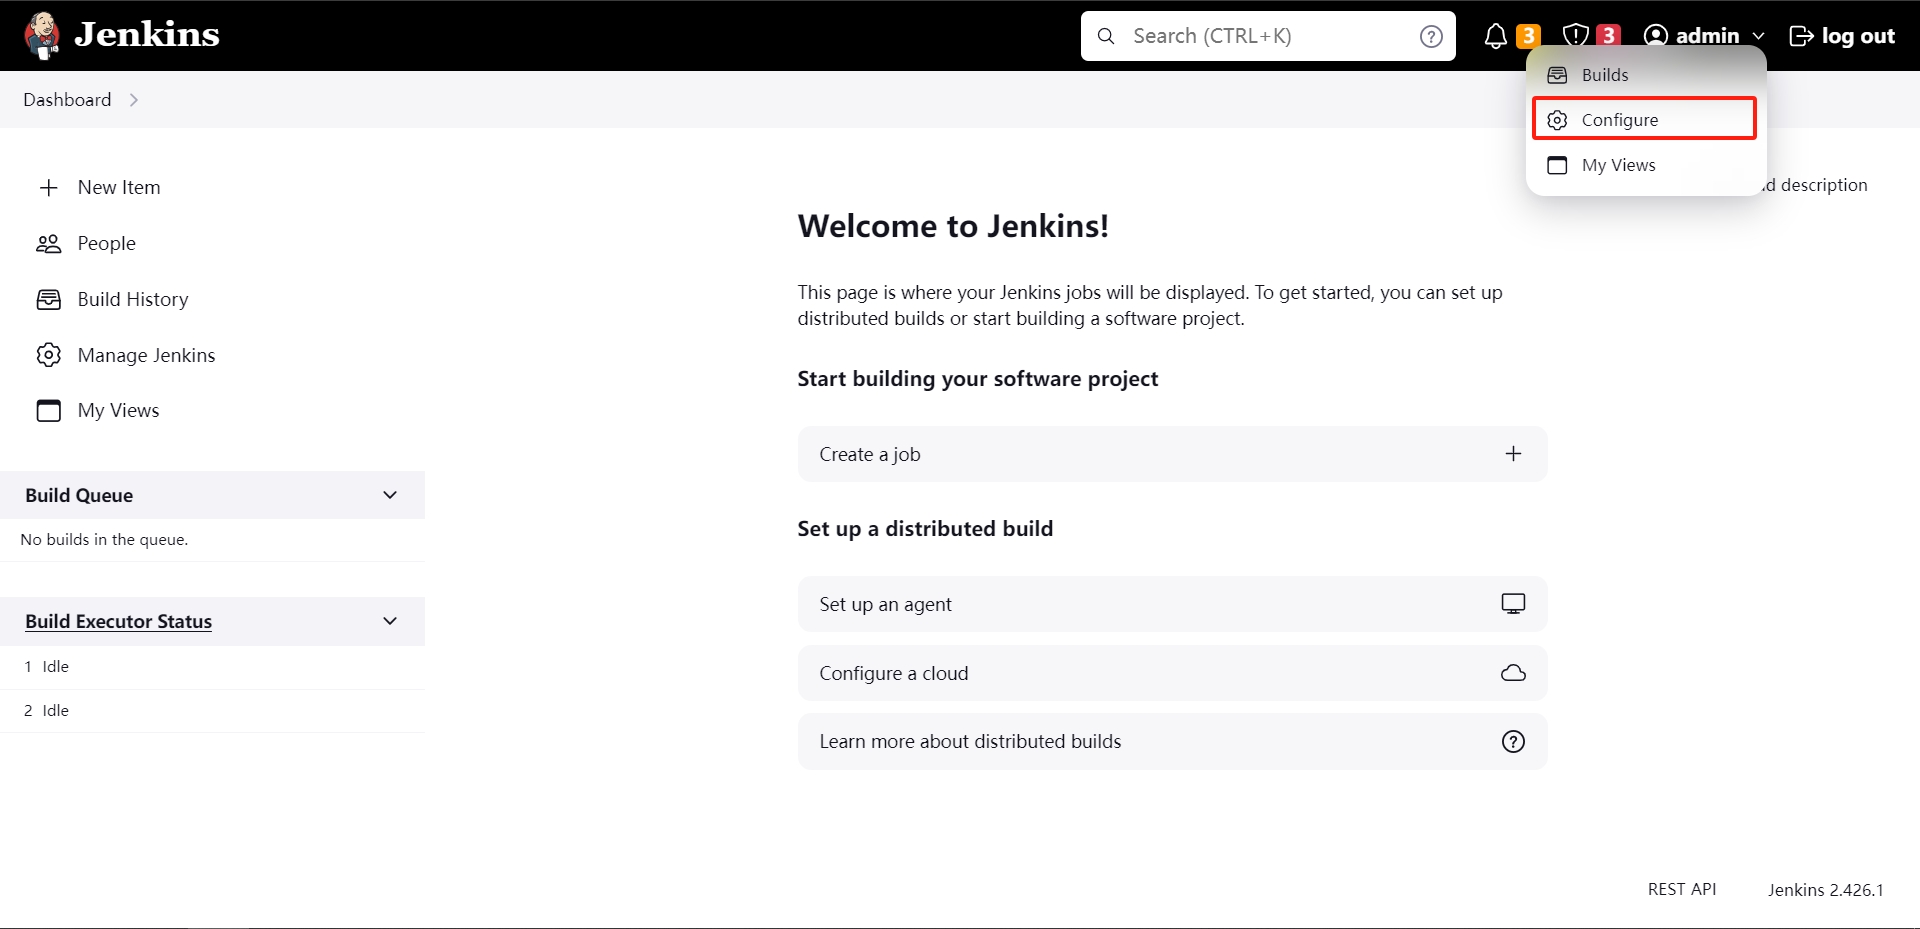Open the notifications bell icon
The image size is (1920, 929).
pyautogui.click(x=1495, y=36)
